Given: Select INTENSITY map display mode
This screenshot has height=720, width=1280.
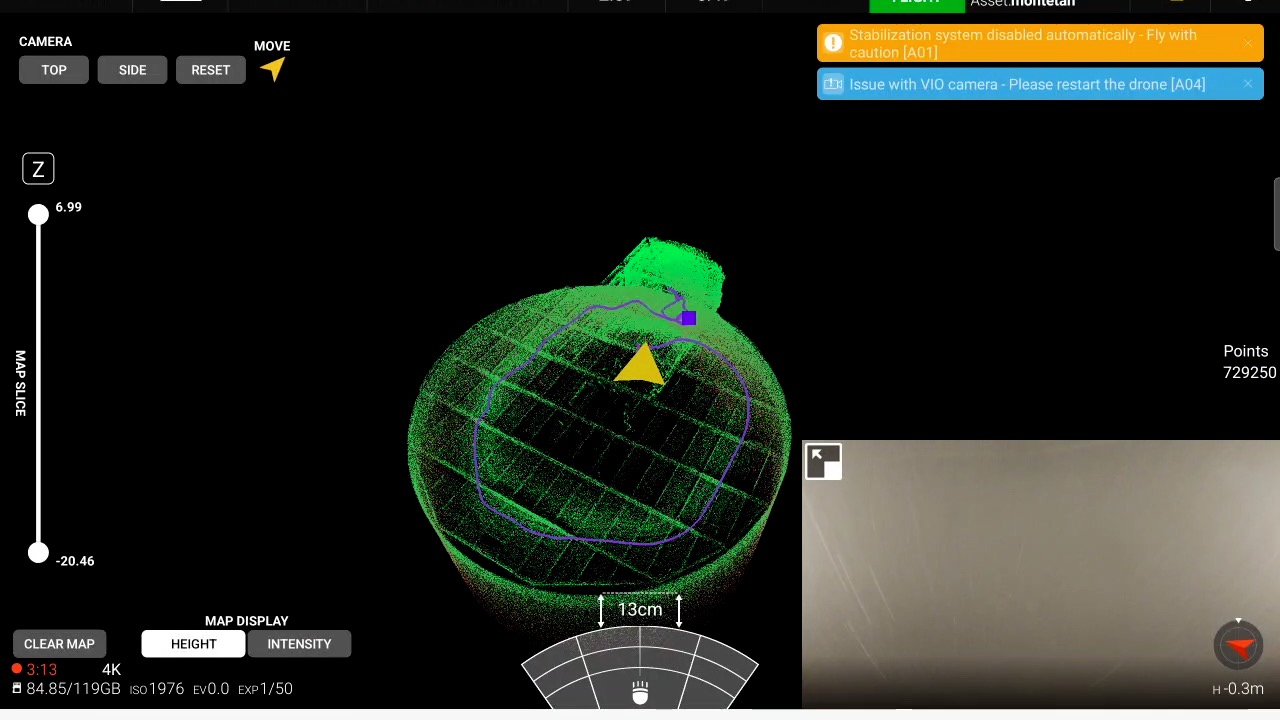Looking at the screenshot, I should [x=299, y=644].
